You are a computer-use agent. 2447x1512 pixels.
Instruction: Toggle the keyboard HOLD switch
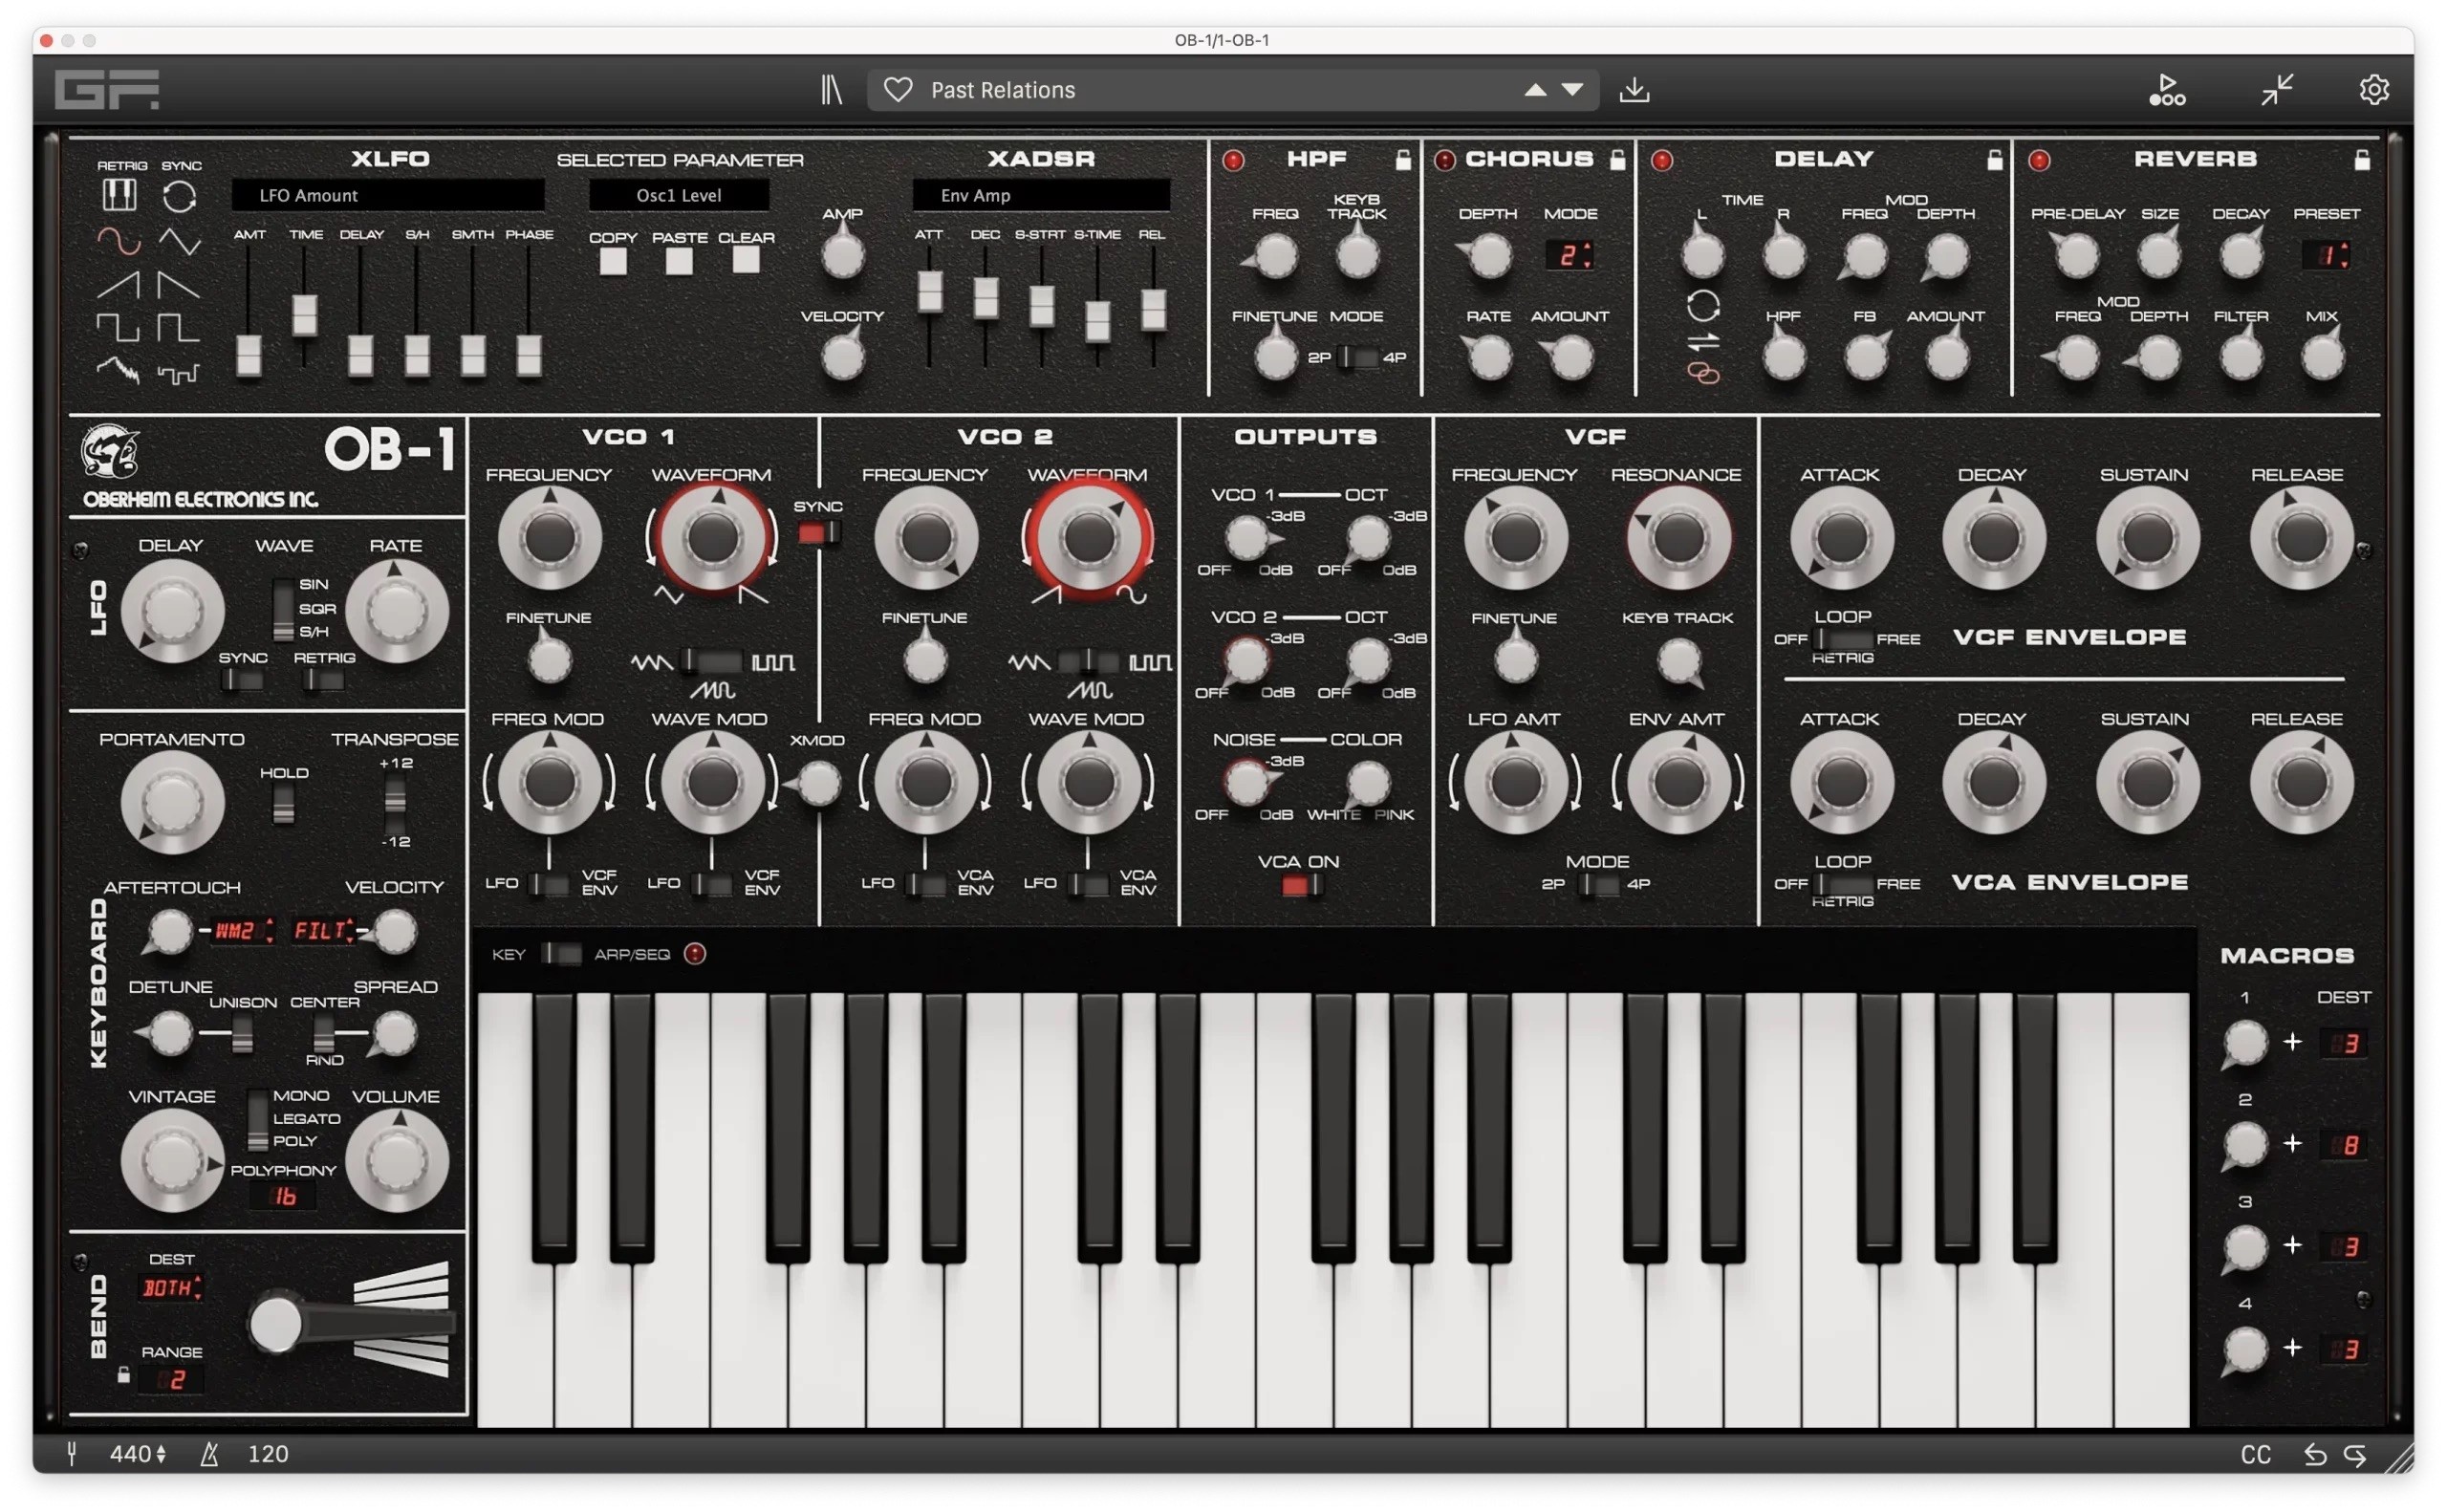click(284, 803)
